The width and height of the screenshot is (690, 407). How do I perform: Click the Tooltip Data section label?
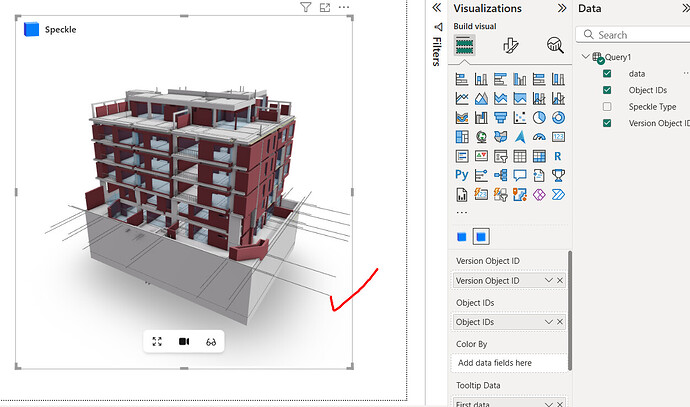(478, 385)
